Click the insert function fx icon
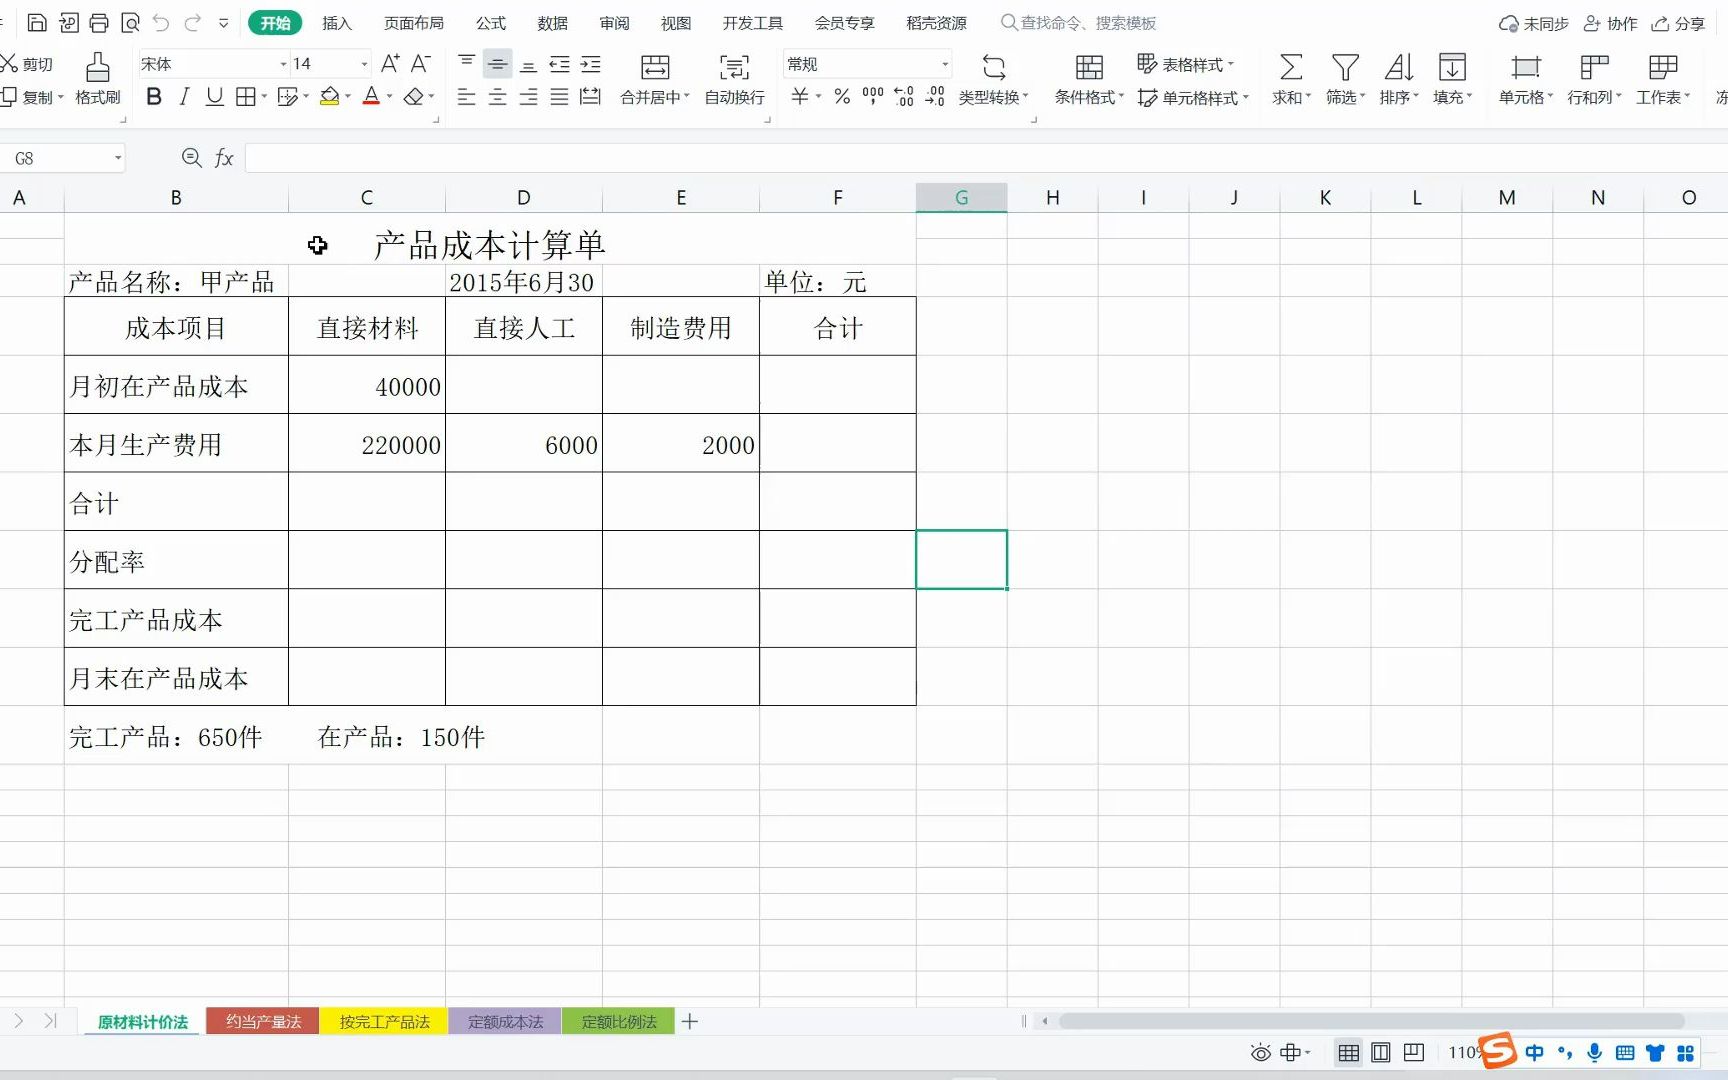Image resolution: width=1728 pixels, height=1080 pixels. [x=224, y=158]
